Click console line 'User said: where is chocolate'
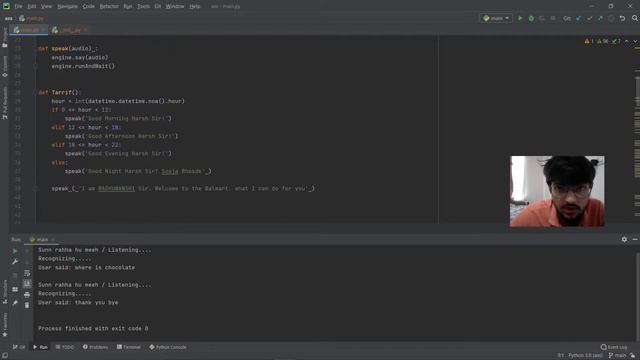This screenshot has height=360, width=640. 87,267
